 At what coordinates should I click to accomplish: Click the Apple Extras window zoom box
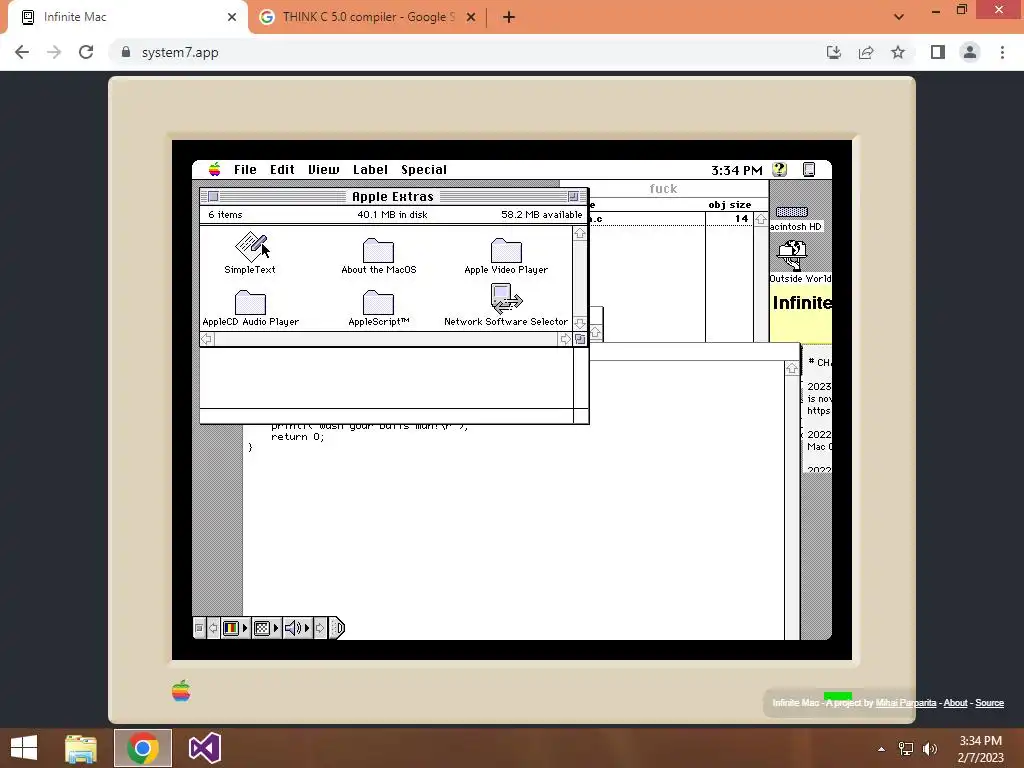[x=573, y=197]
